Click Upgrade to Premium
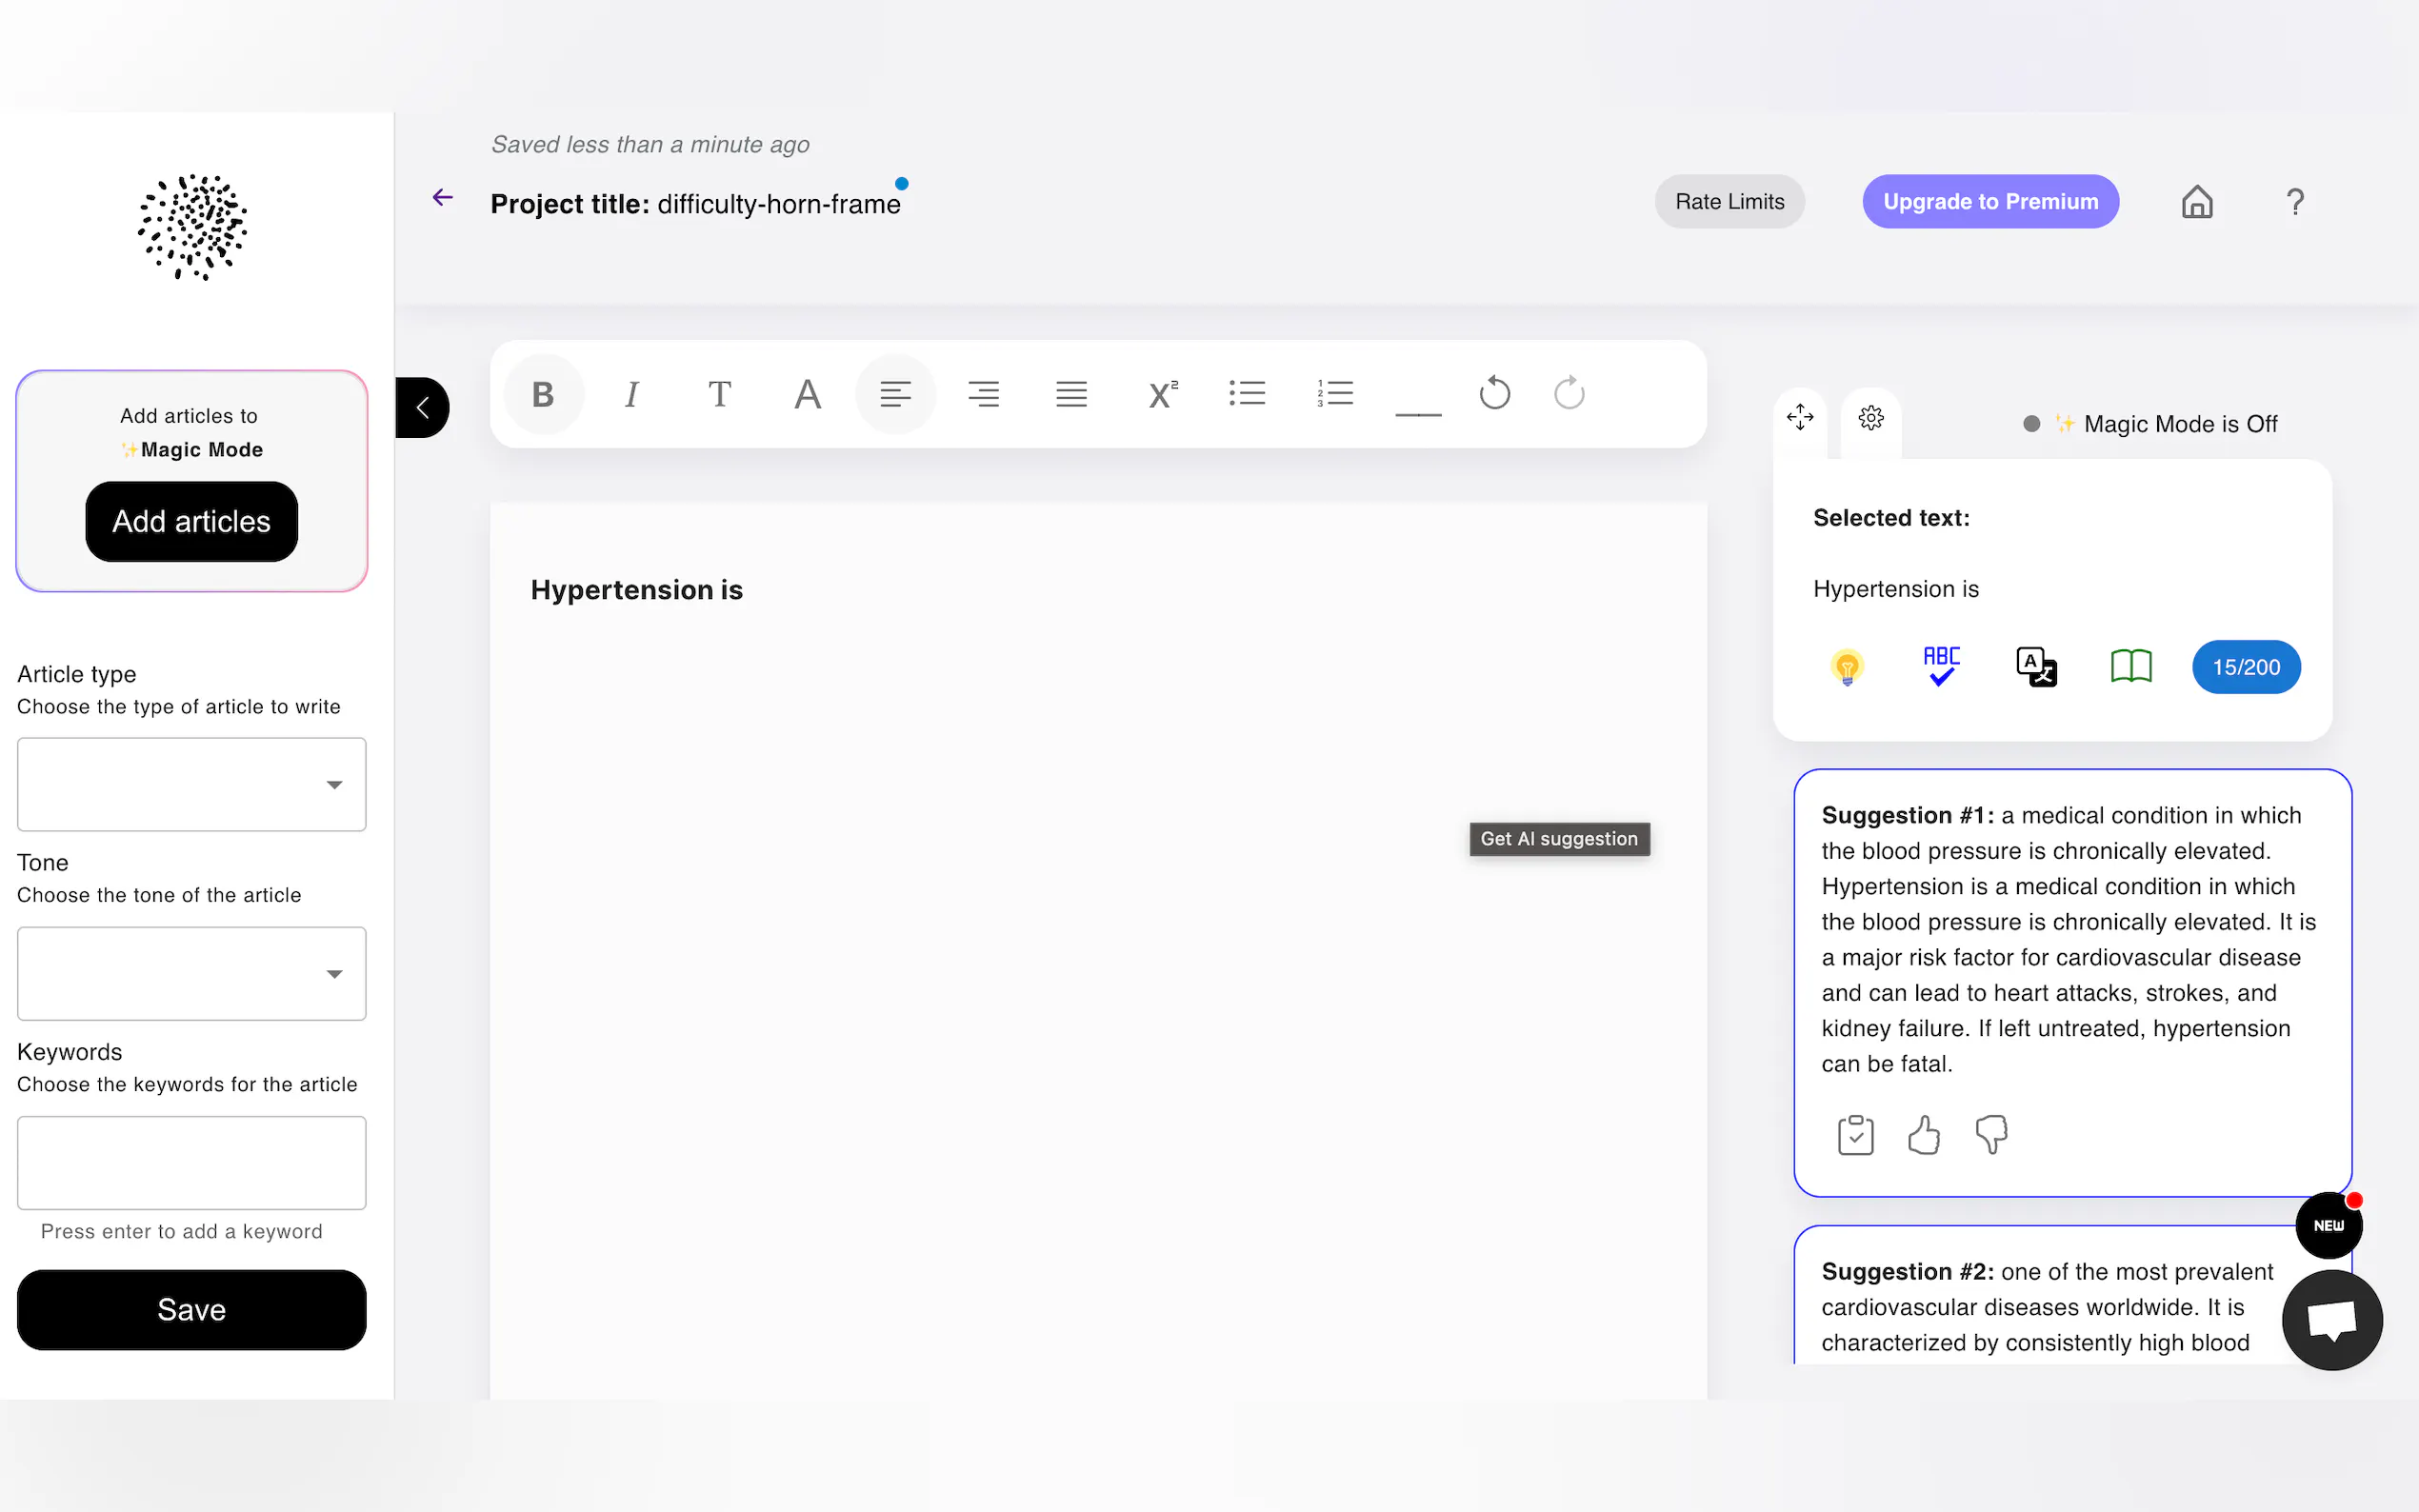2419x1512 pixels. point(1990,202)
